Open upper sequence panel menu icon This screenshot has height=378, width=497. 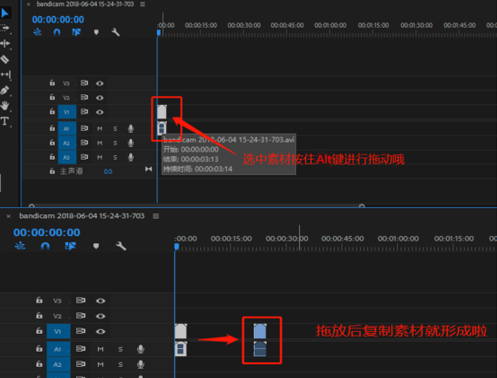click(x=142, y=4)
